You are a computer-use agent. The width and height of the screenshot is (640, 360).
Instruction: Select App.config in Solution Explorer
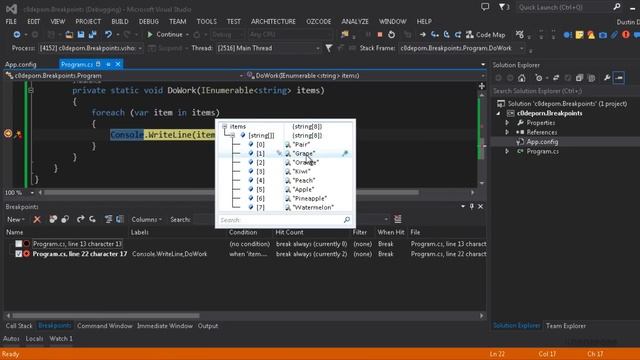pos(542,142)
